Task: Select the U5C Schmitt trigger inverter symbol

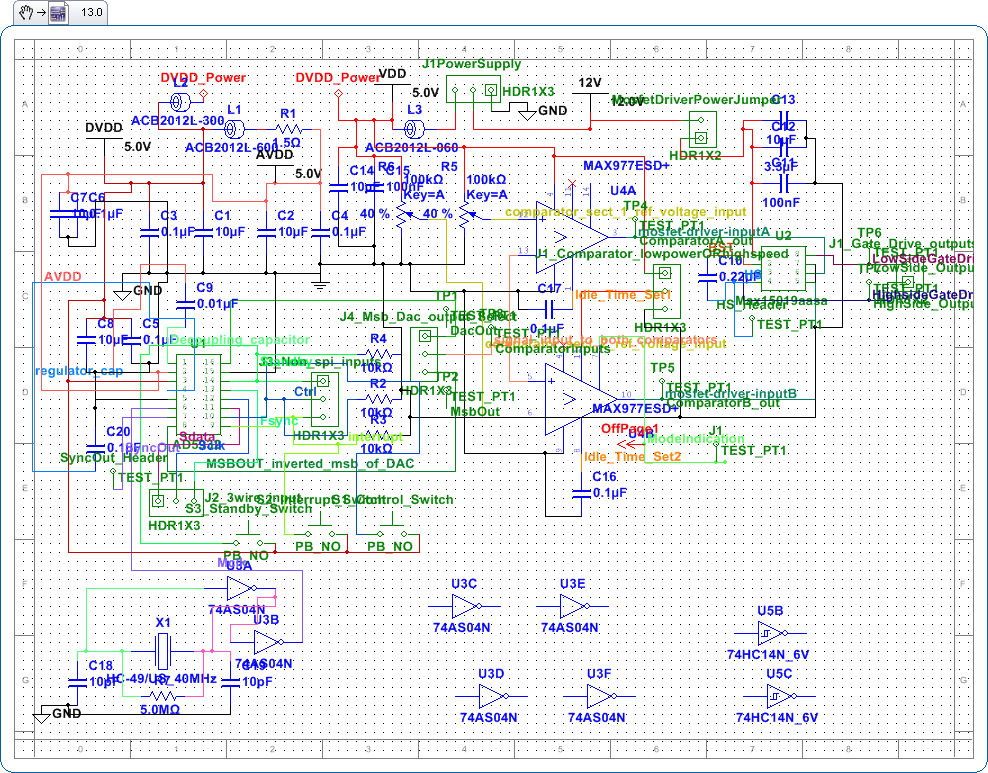Action: click(779, 696)
